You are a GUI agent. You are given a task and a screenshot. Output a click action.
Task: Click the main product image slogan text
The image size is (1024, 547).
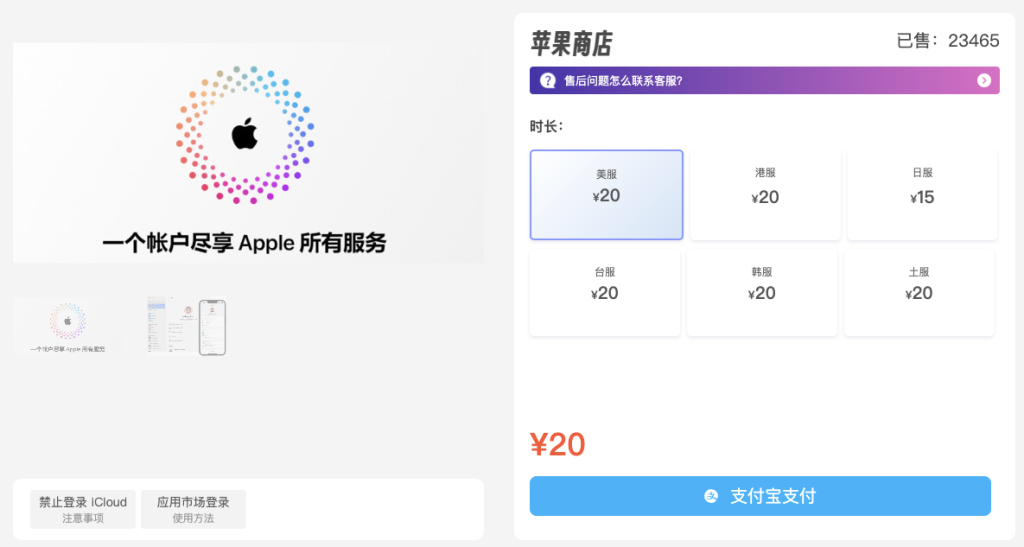pos(245,242)
